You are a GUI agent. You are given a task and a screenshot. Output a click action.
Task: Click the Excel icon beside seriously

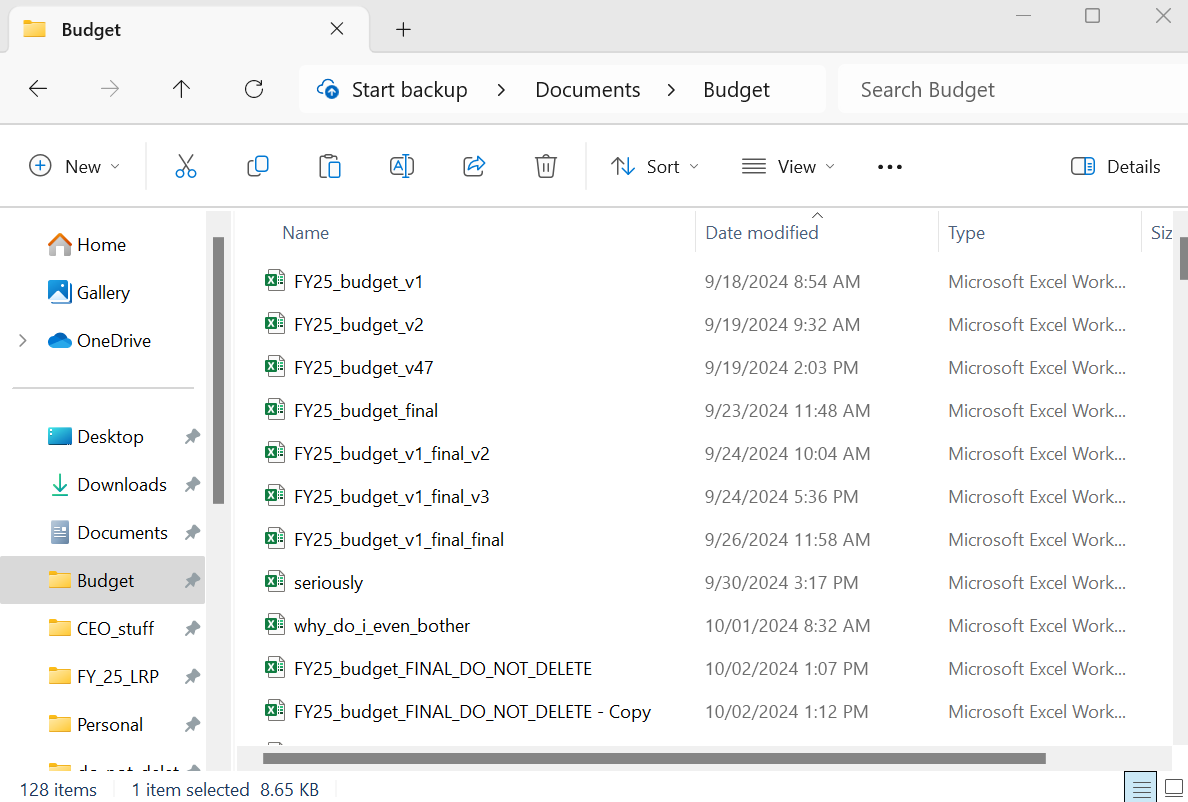coord(274,582)
